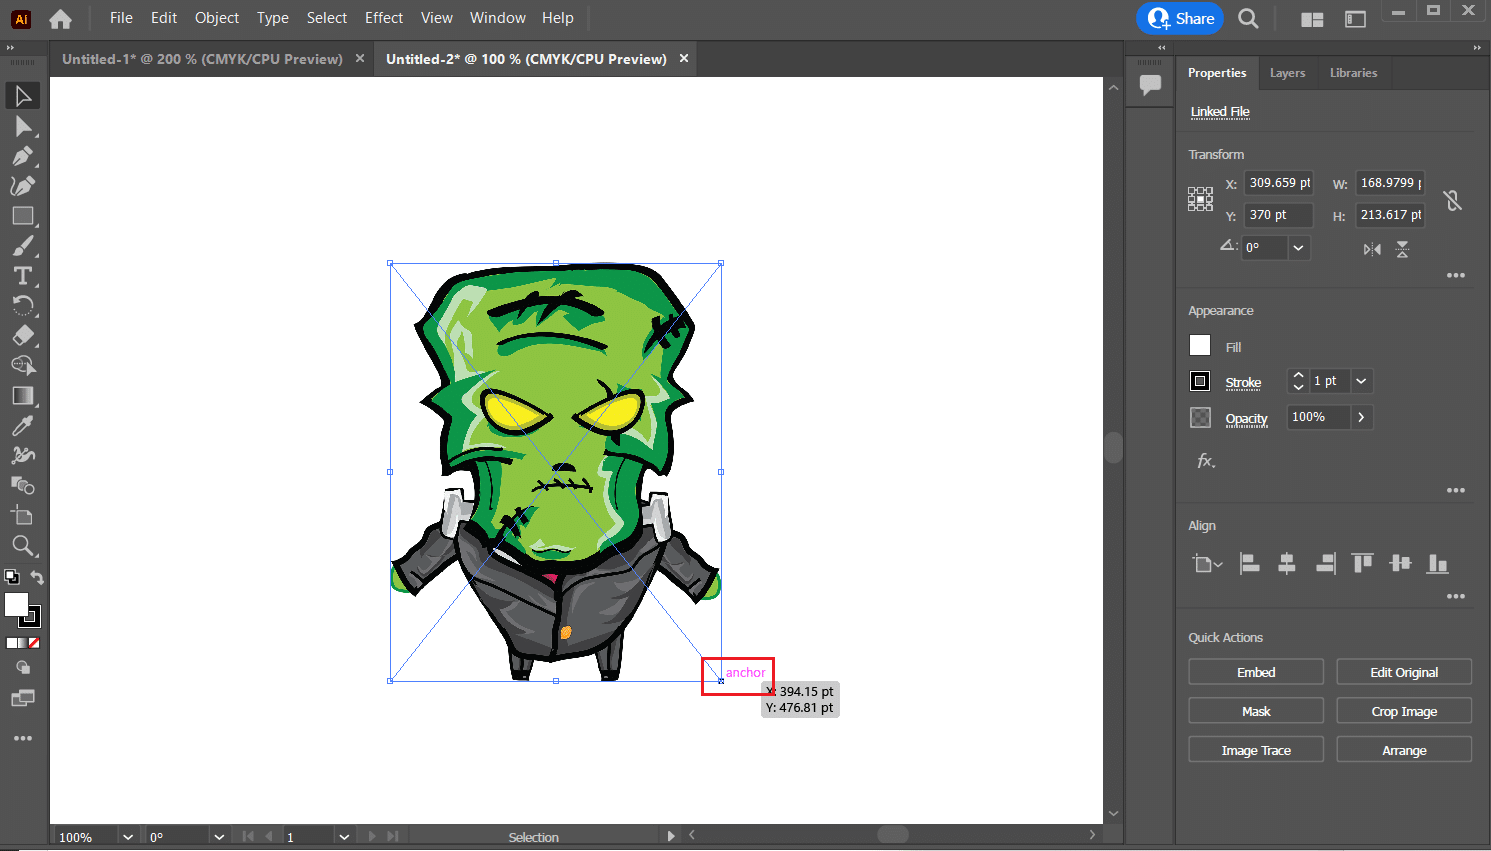The height and width of the screenshot is (851, 1491).
Task: Select the Eyedropper tool
Action: tap(22, 425)
